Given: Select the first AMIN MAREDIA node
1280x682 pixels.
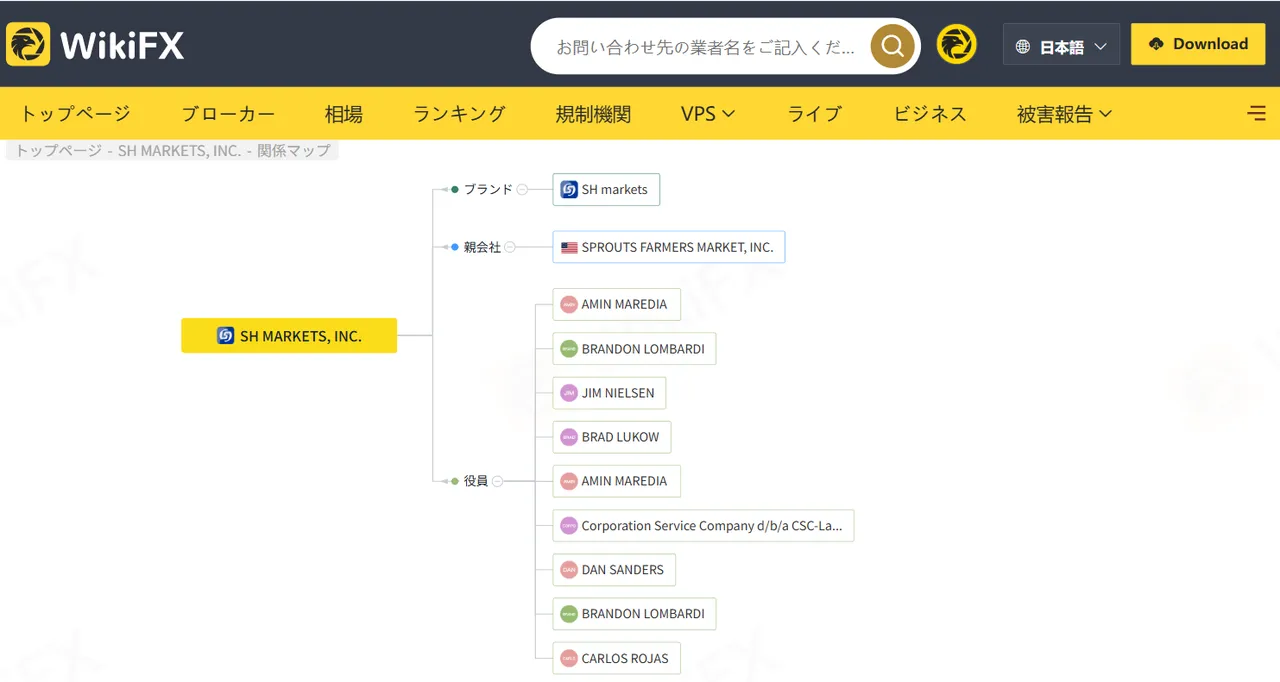Looking at the screenshot, I should [616, 304].
